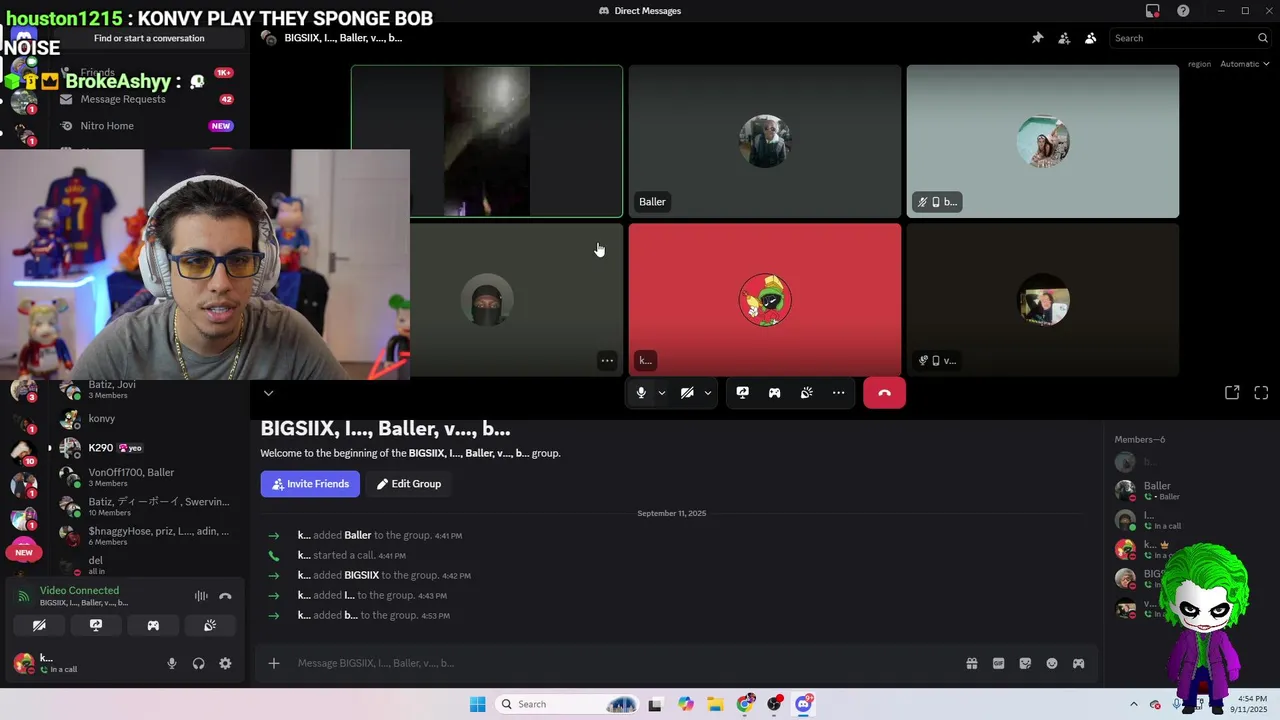Image resolution: width=1280 pixels, height=720 pixels.
Task: Open pinned messages via the pin icon
Action: [1037, 38]
